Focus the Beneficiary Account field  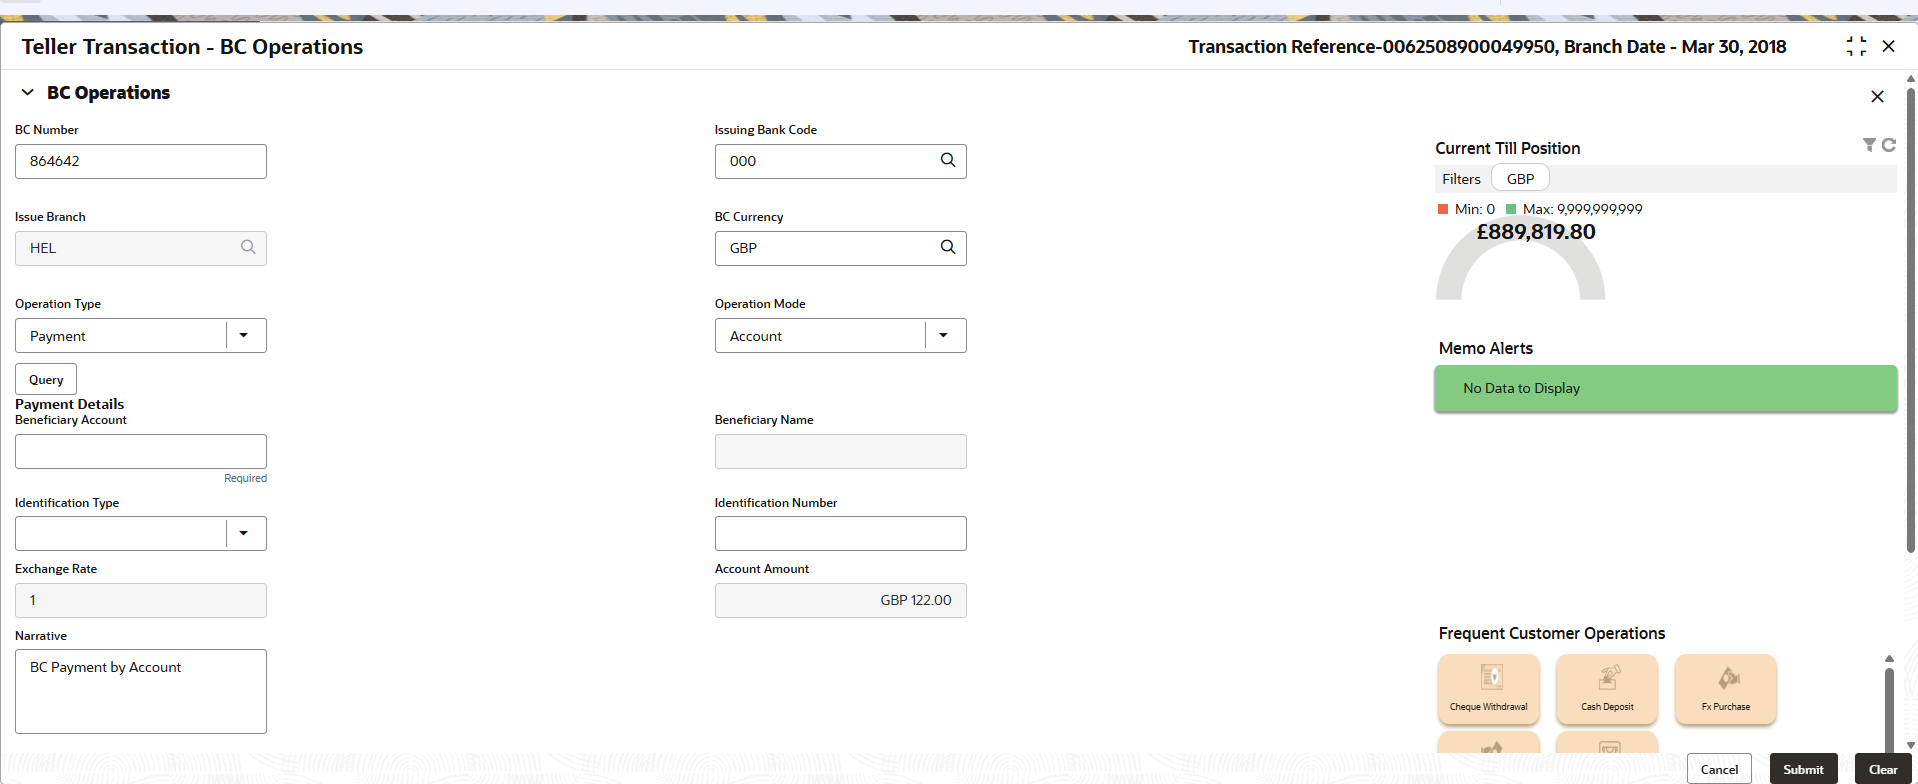click(141, 451)
